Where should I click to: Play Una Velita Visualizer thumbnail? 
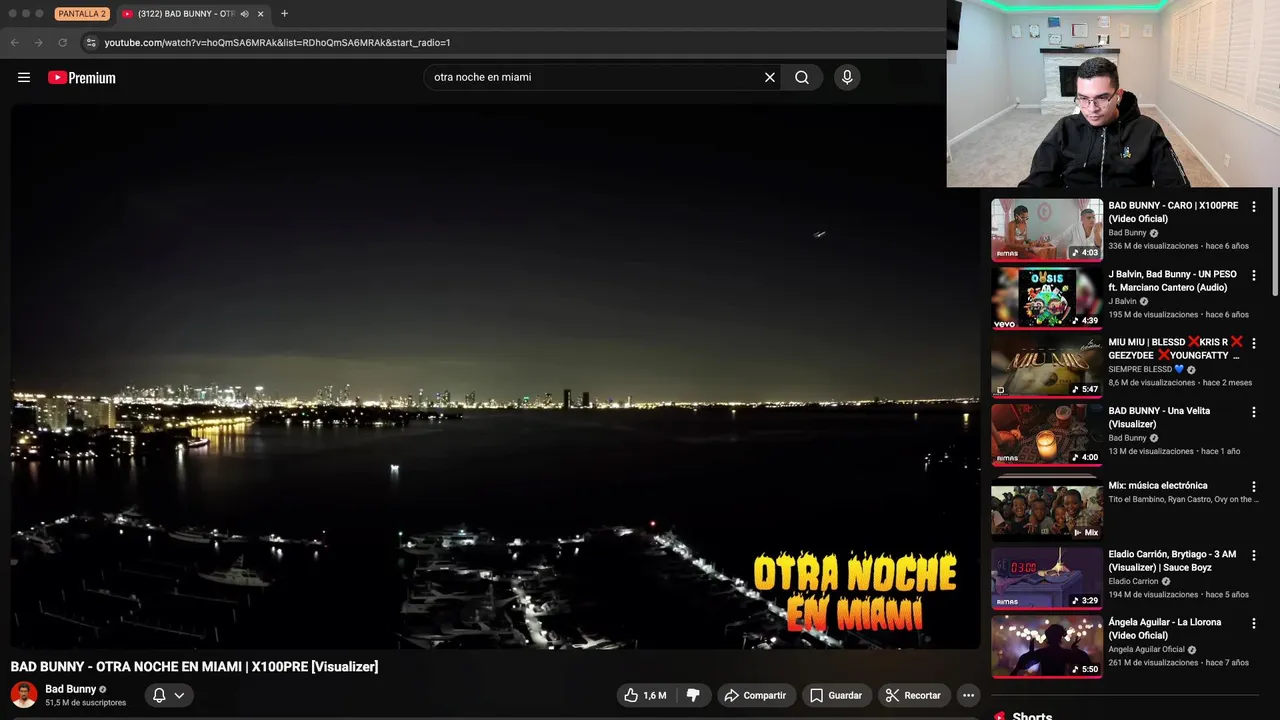click(1047, 435)
